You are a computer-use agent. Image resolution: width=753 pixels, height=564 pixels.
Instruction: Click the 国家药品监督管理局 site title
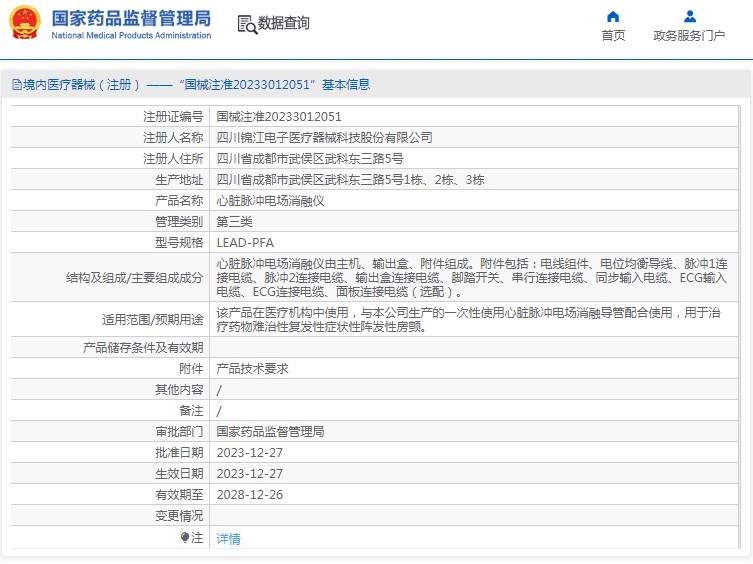click(x=130, y=18)
